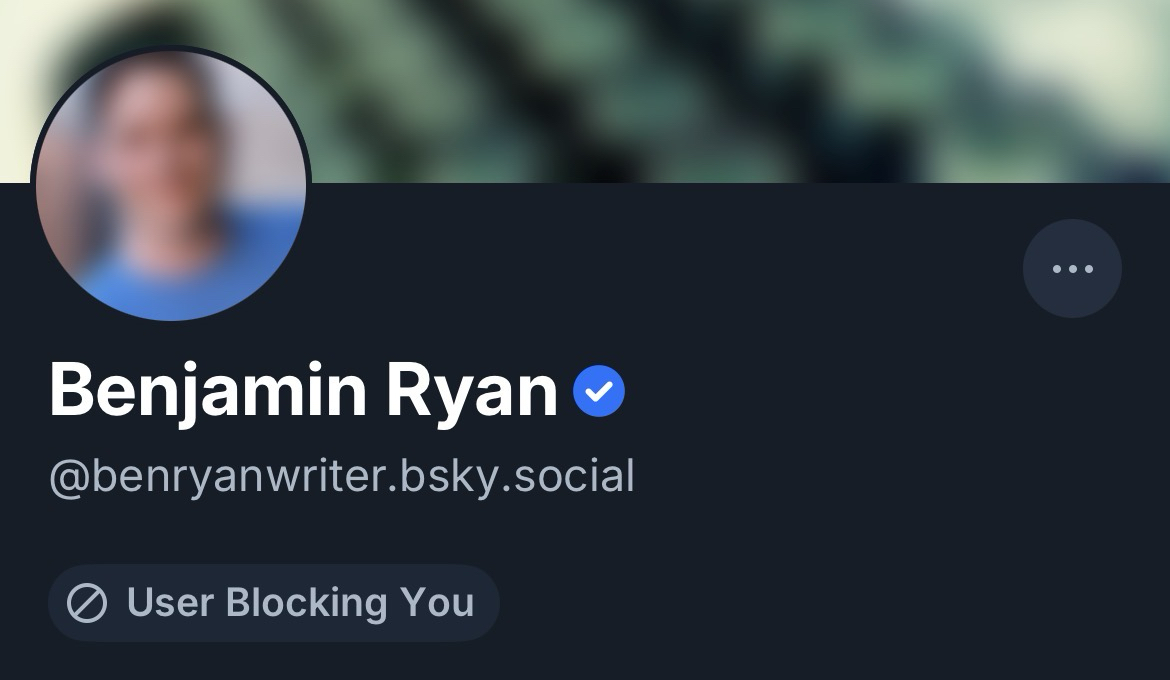This screenshot has height=680, width=1170.
Task: Enlarge the round profile picture
Action: [171, 185]
